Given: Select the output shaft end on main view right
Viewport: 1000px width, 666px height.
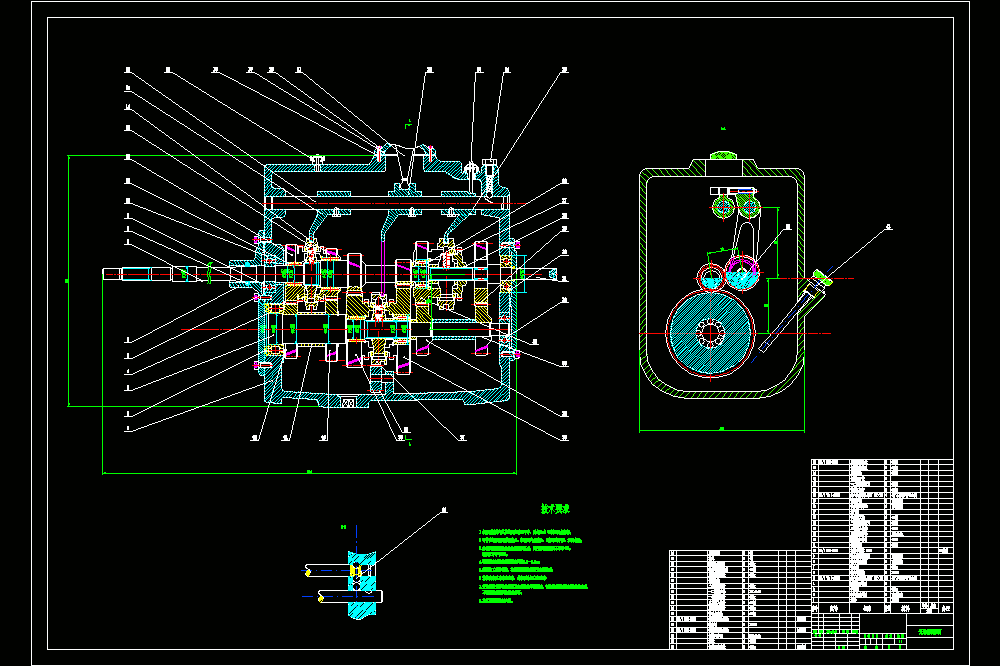Looking at the screenshot, I should click(540, 274).
